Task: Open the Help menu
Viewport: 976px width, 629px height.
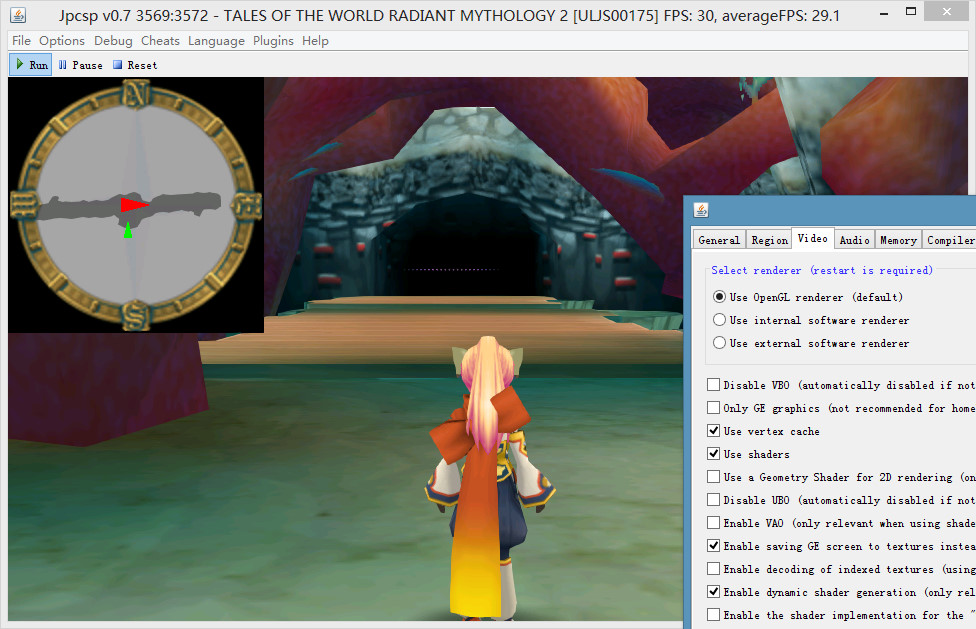Action: click(316, 41)
